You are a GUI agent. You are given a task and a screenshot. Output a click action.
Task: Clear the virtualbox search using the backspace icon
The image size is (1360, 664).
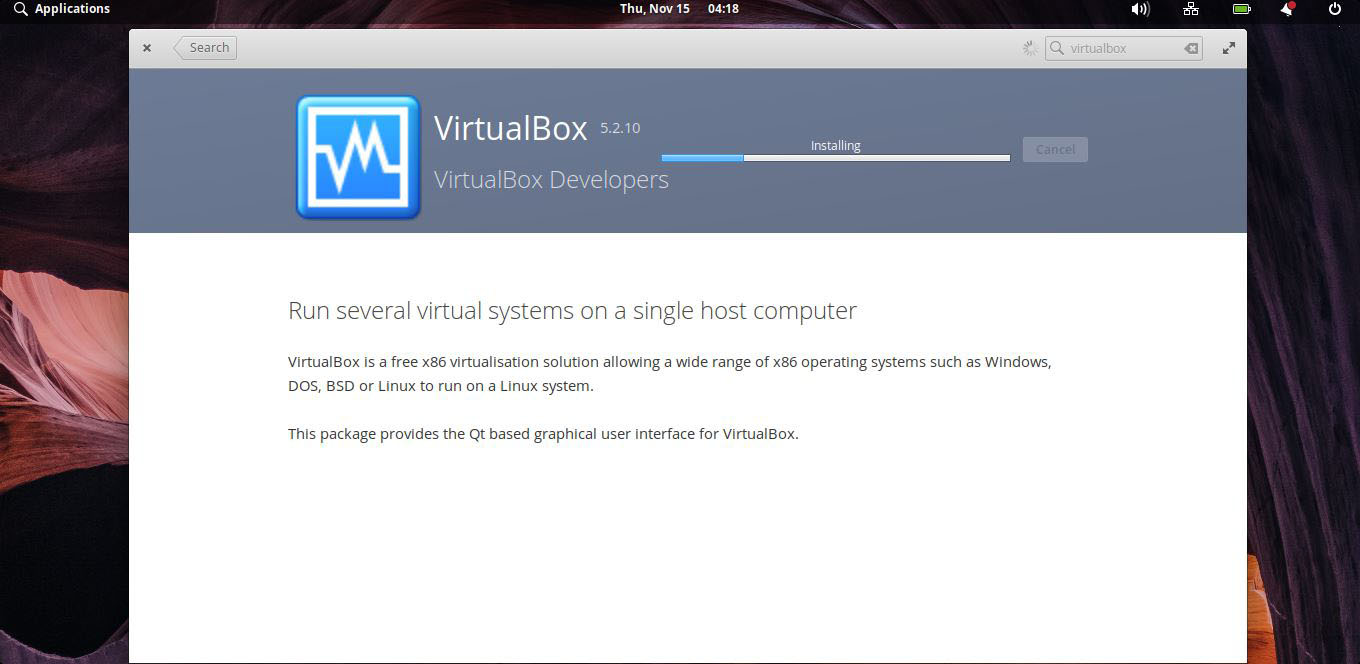click(x=1190, y=47)
